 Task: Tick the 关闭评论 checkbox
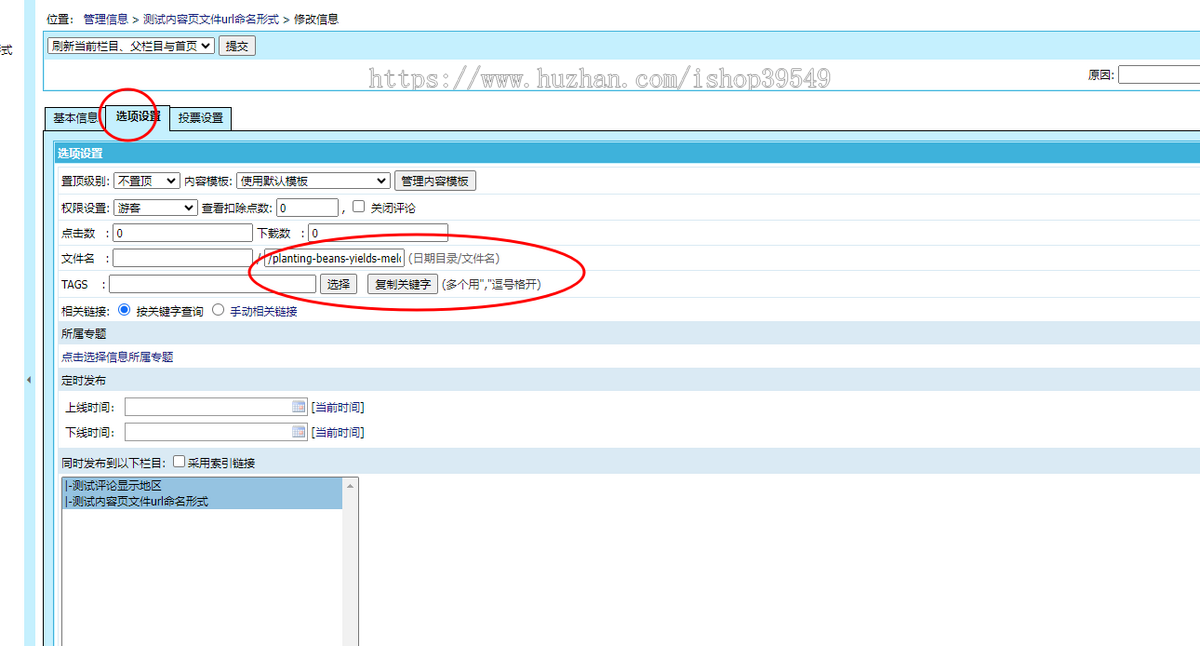359,207
